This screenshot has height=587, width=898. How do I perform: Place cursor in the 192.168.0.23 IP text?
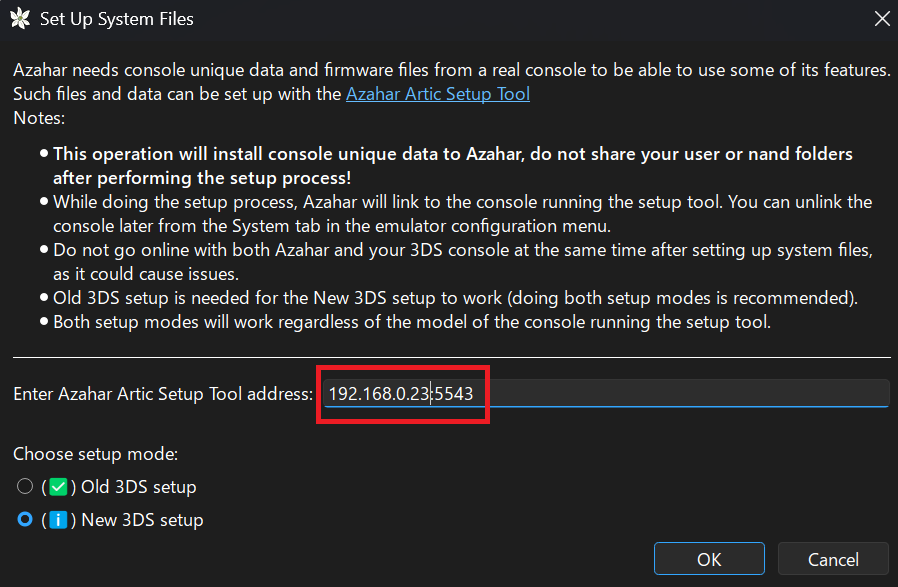point(375,394)
